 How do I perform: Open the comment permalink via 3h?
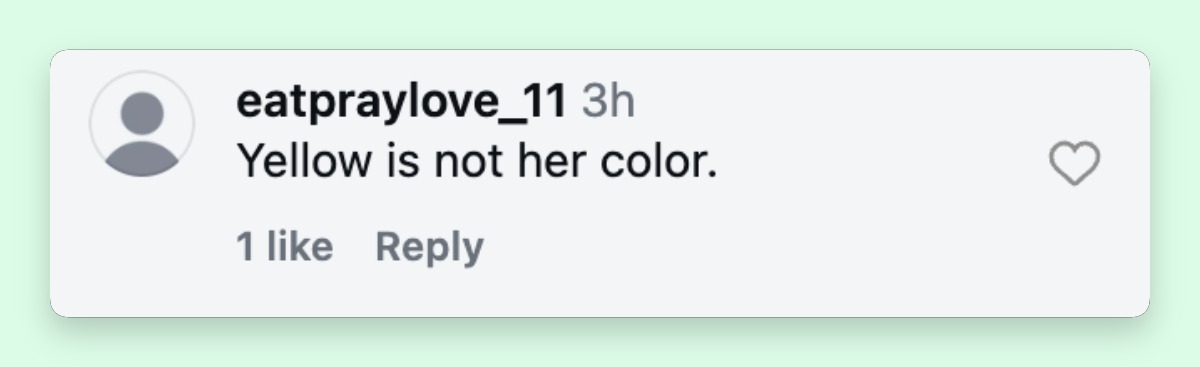(608, 100)
